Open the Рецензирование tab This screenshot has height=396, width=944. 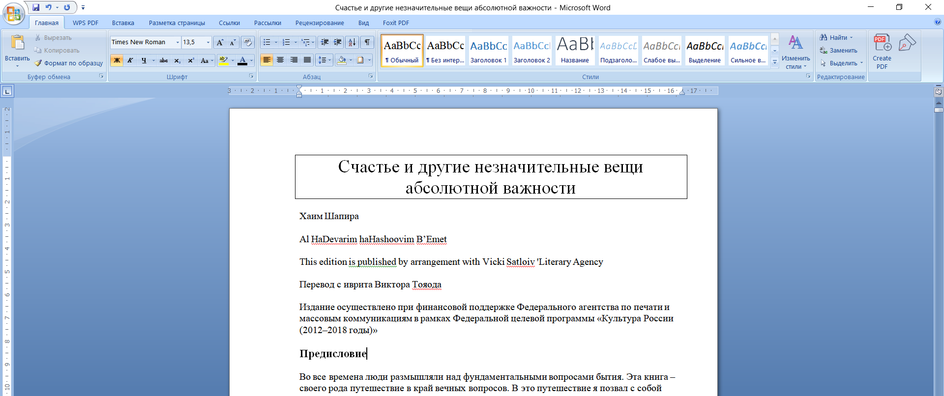coord(320,23)
